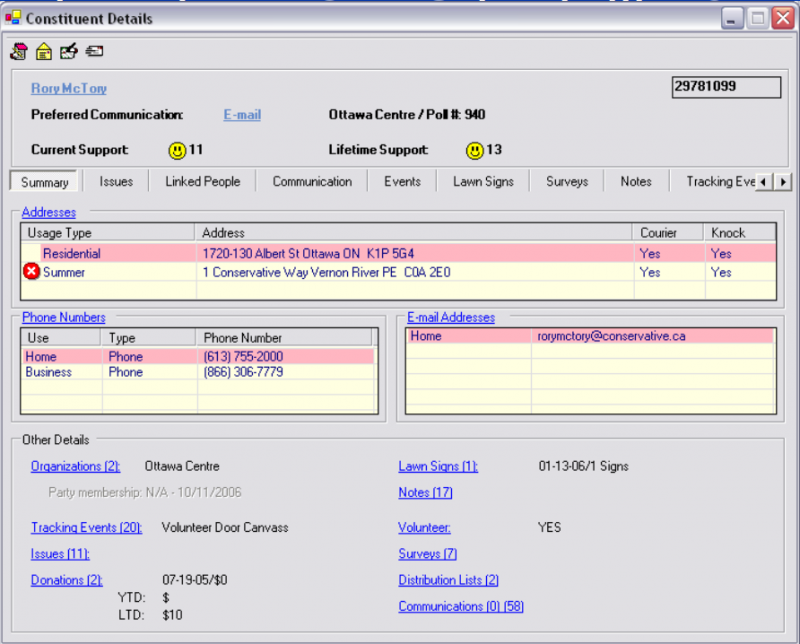The image size is (800, 644).
Task: Click the yellow house toolbar icon
Action: coord(44,51)
